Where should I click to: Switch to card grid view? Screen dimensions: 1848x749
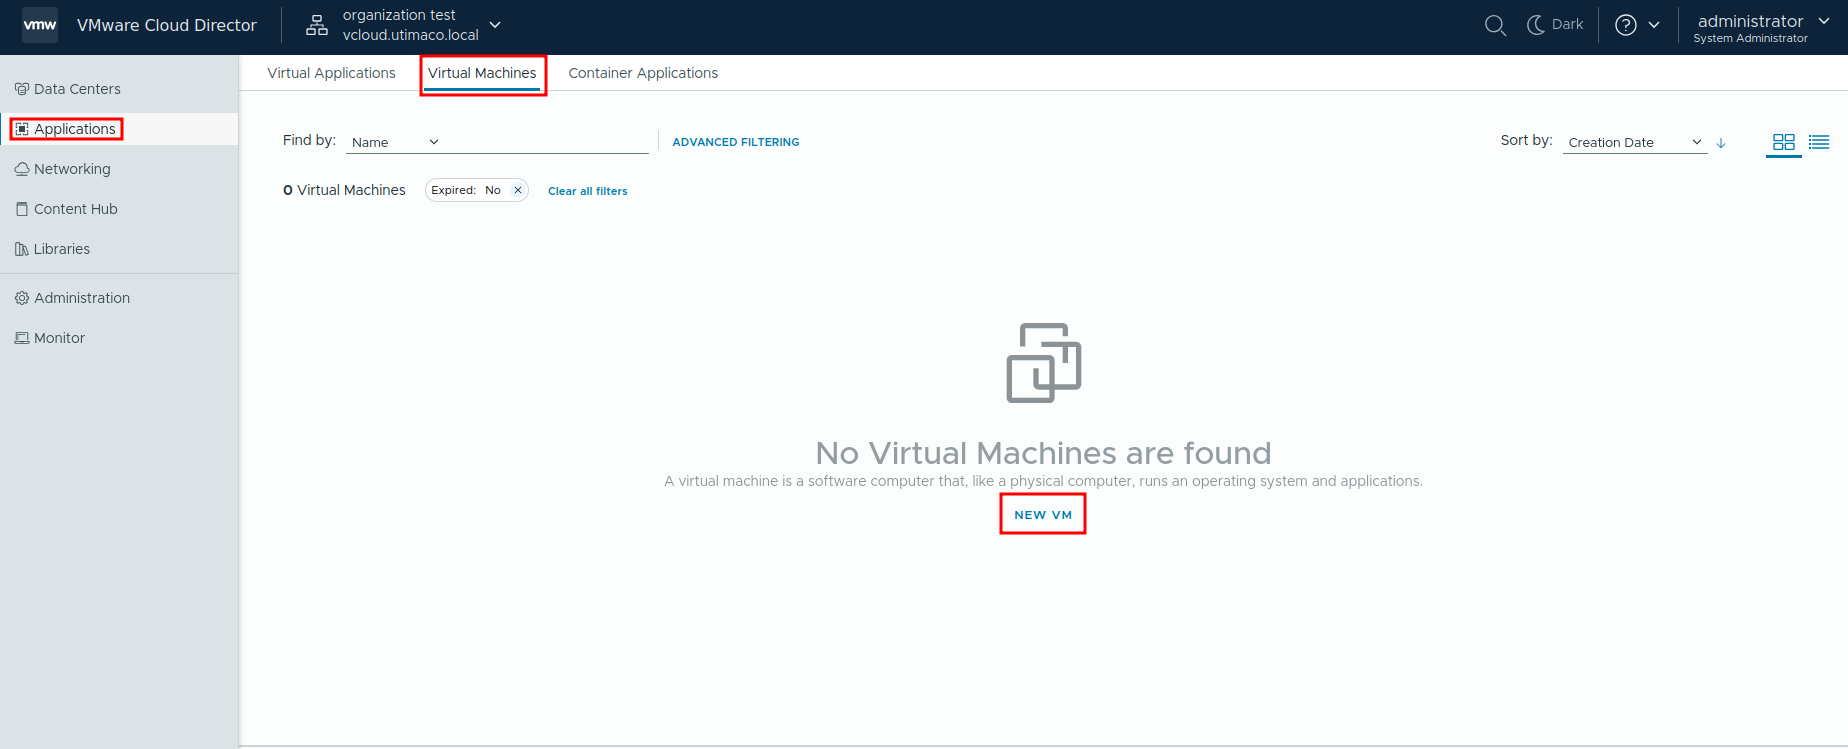coord(1784,142)
